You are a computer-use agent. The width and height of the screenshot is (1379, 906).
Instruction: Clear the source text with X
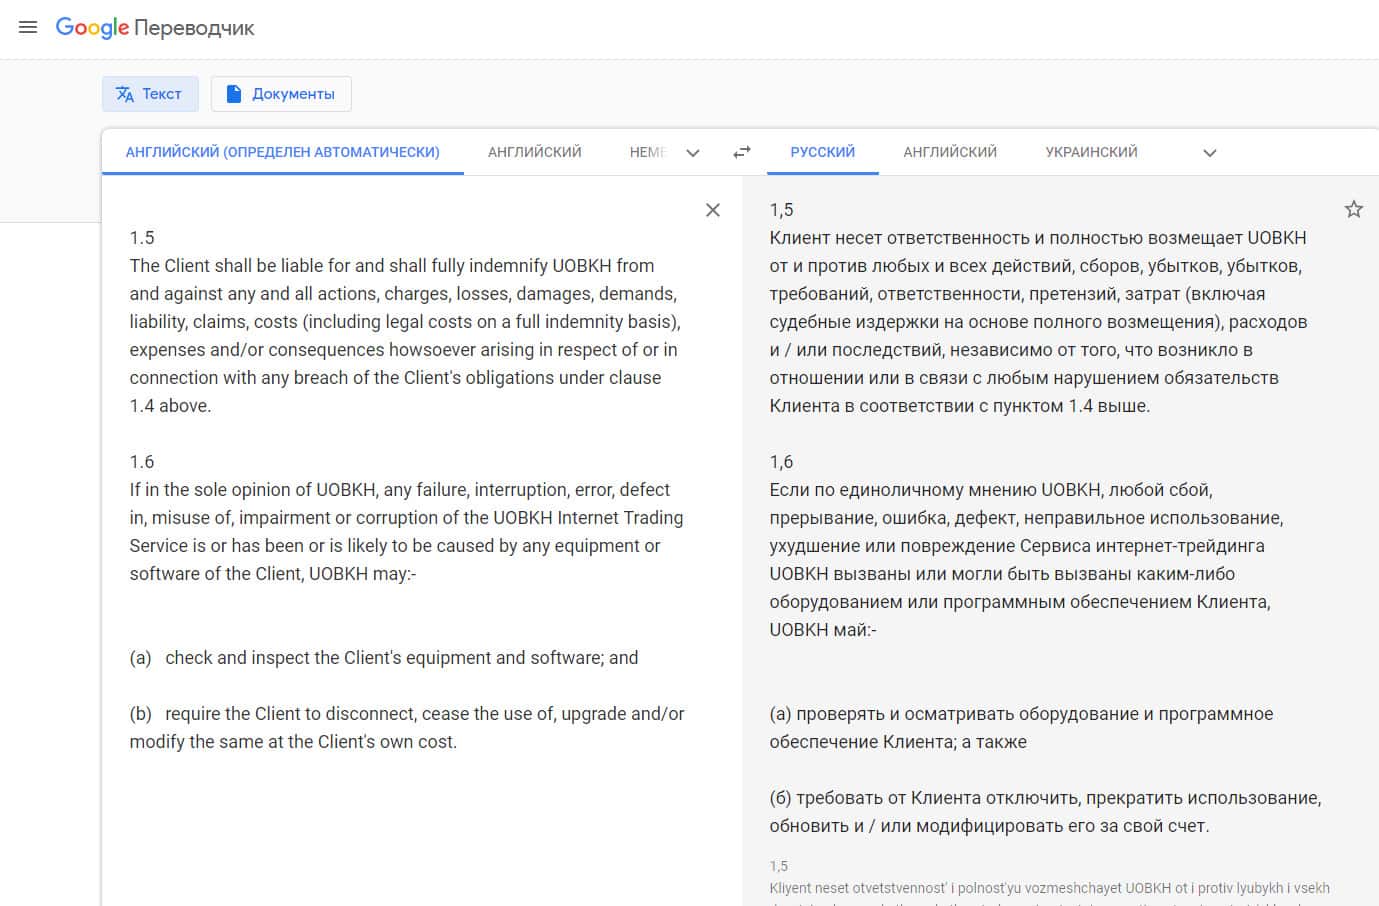[x=712, y=210]
